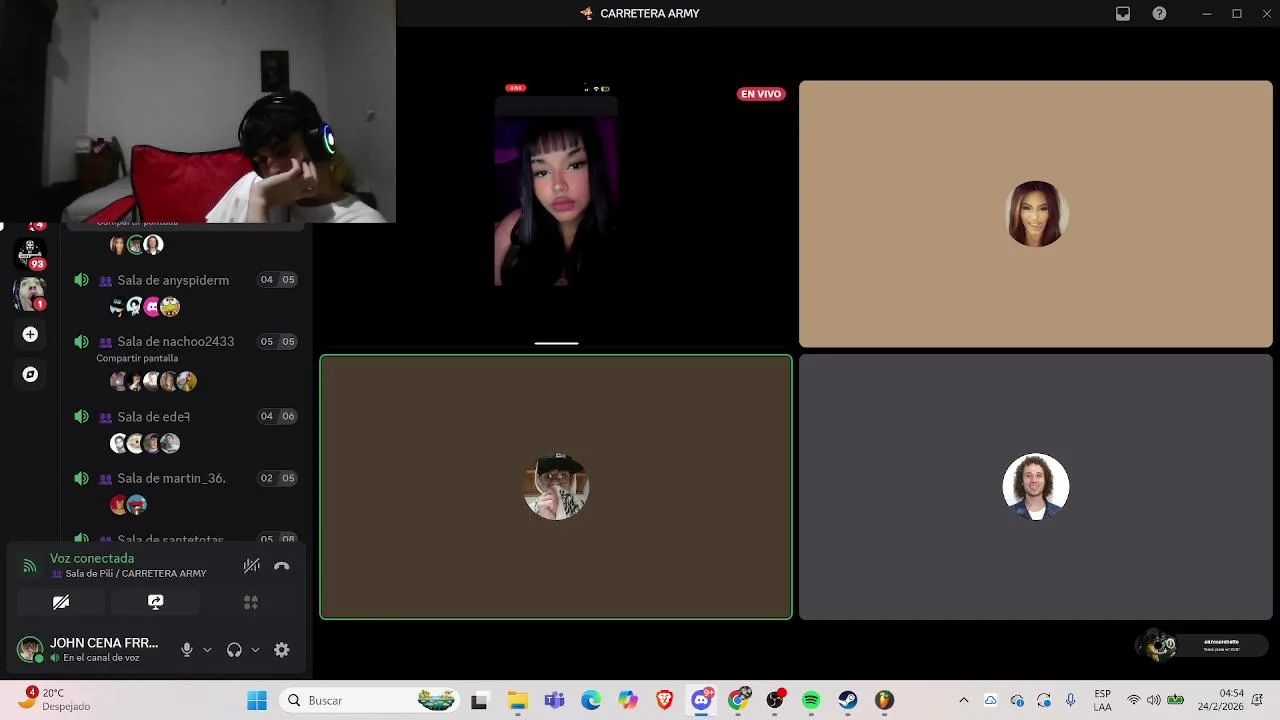
Task: Turn on camera in the voice panel
Action: click(61, 602)
